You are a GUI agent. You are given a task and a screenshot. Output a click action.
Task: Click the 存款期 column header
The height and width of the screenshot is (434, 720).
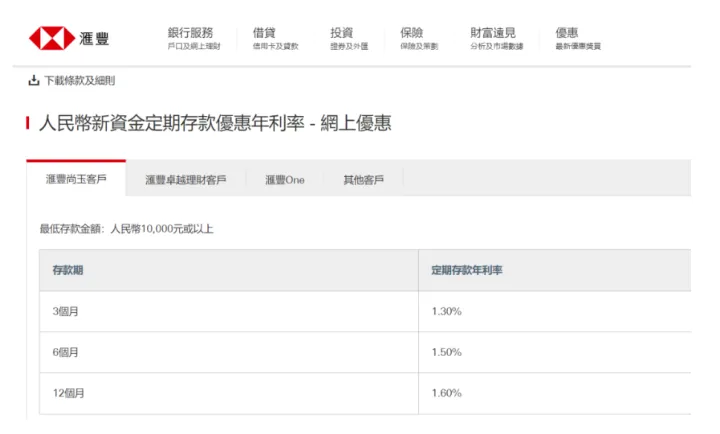tap(67, 270)
